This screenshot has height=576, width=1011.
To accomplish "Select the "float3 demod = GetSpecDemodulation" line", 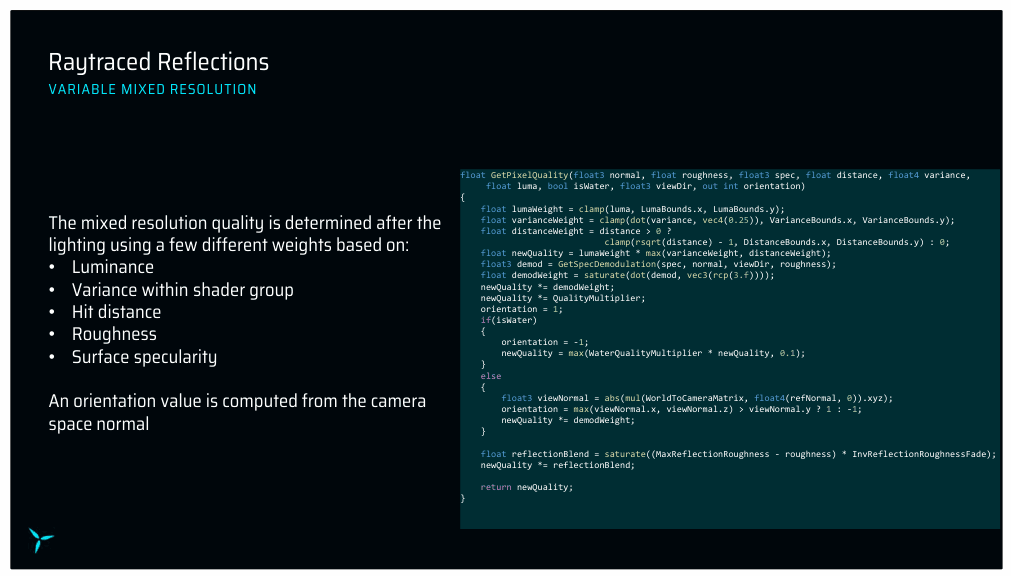I will [658, 264].
